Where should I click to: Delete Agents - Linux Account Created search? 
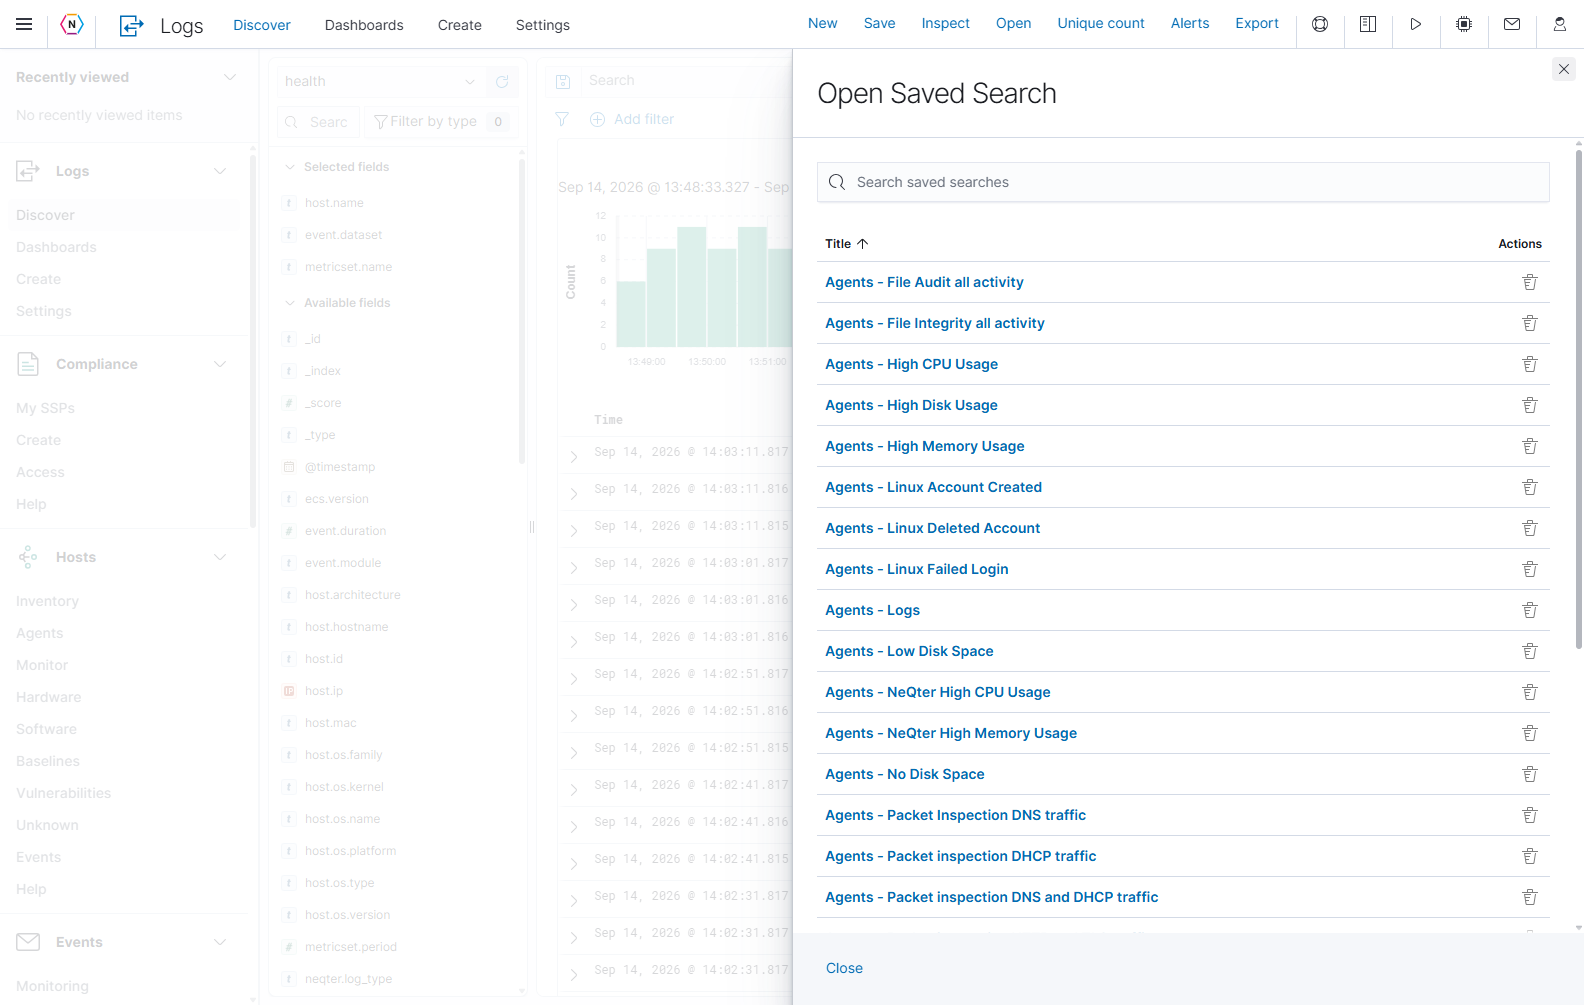point(1530,487)
